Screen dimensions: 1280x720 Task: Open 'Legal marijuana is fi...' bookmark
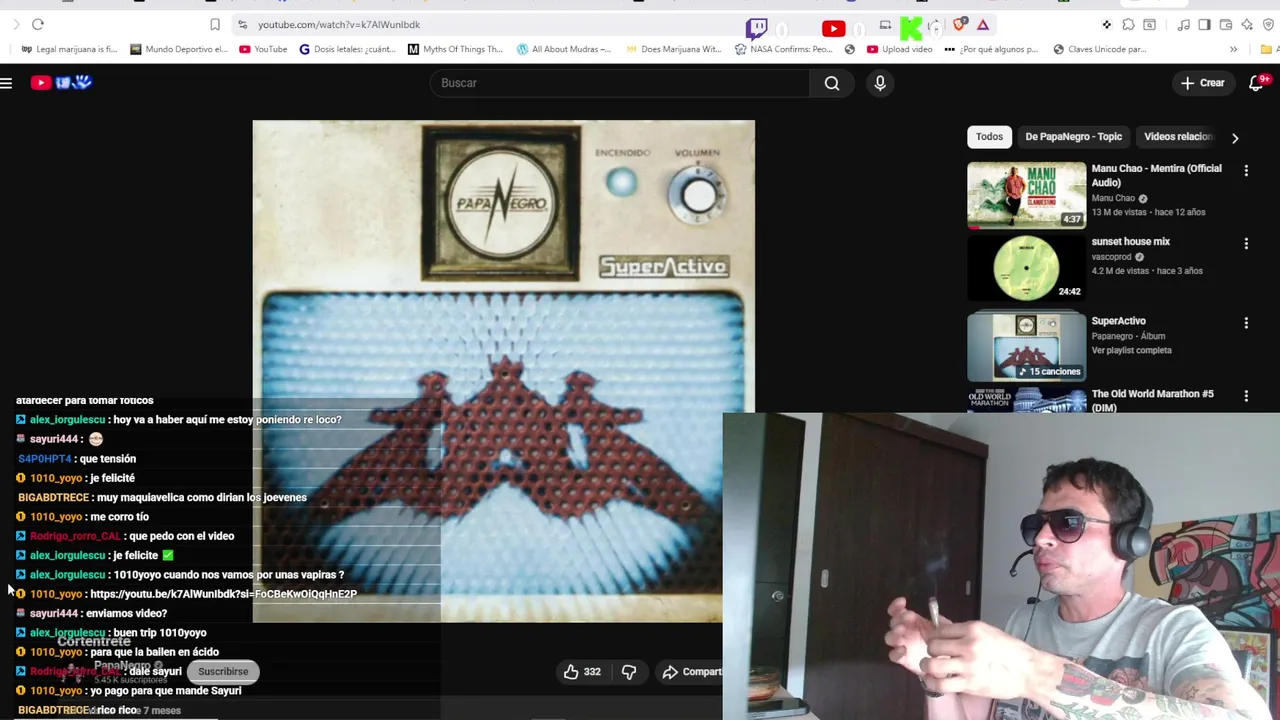click(69, 49)
